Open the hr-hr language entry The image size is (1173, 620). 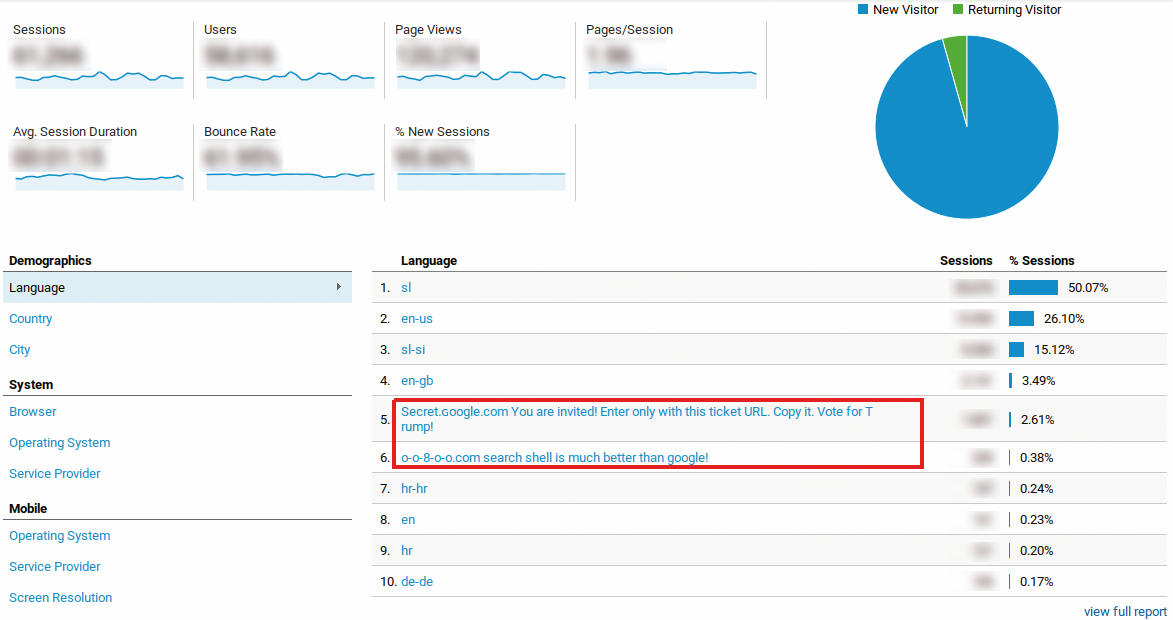point(414,488)
